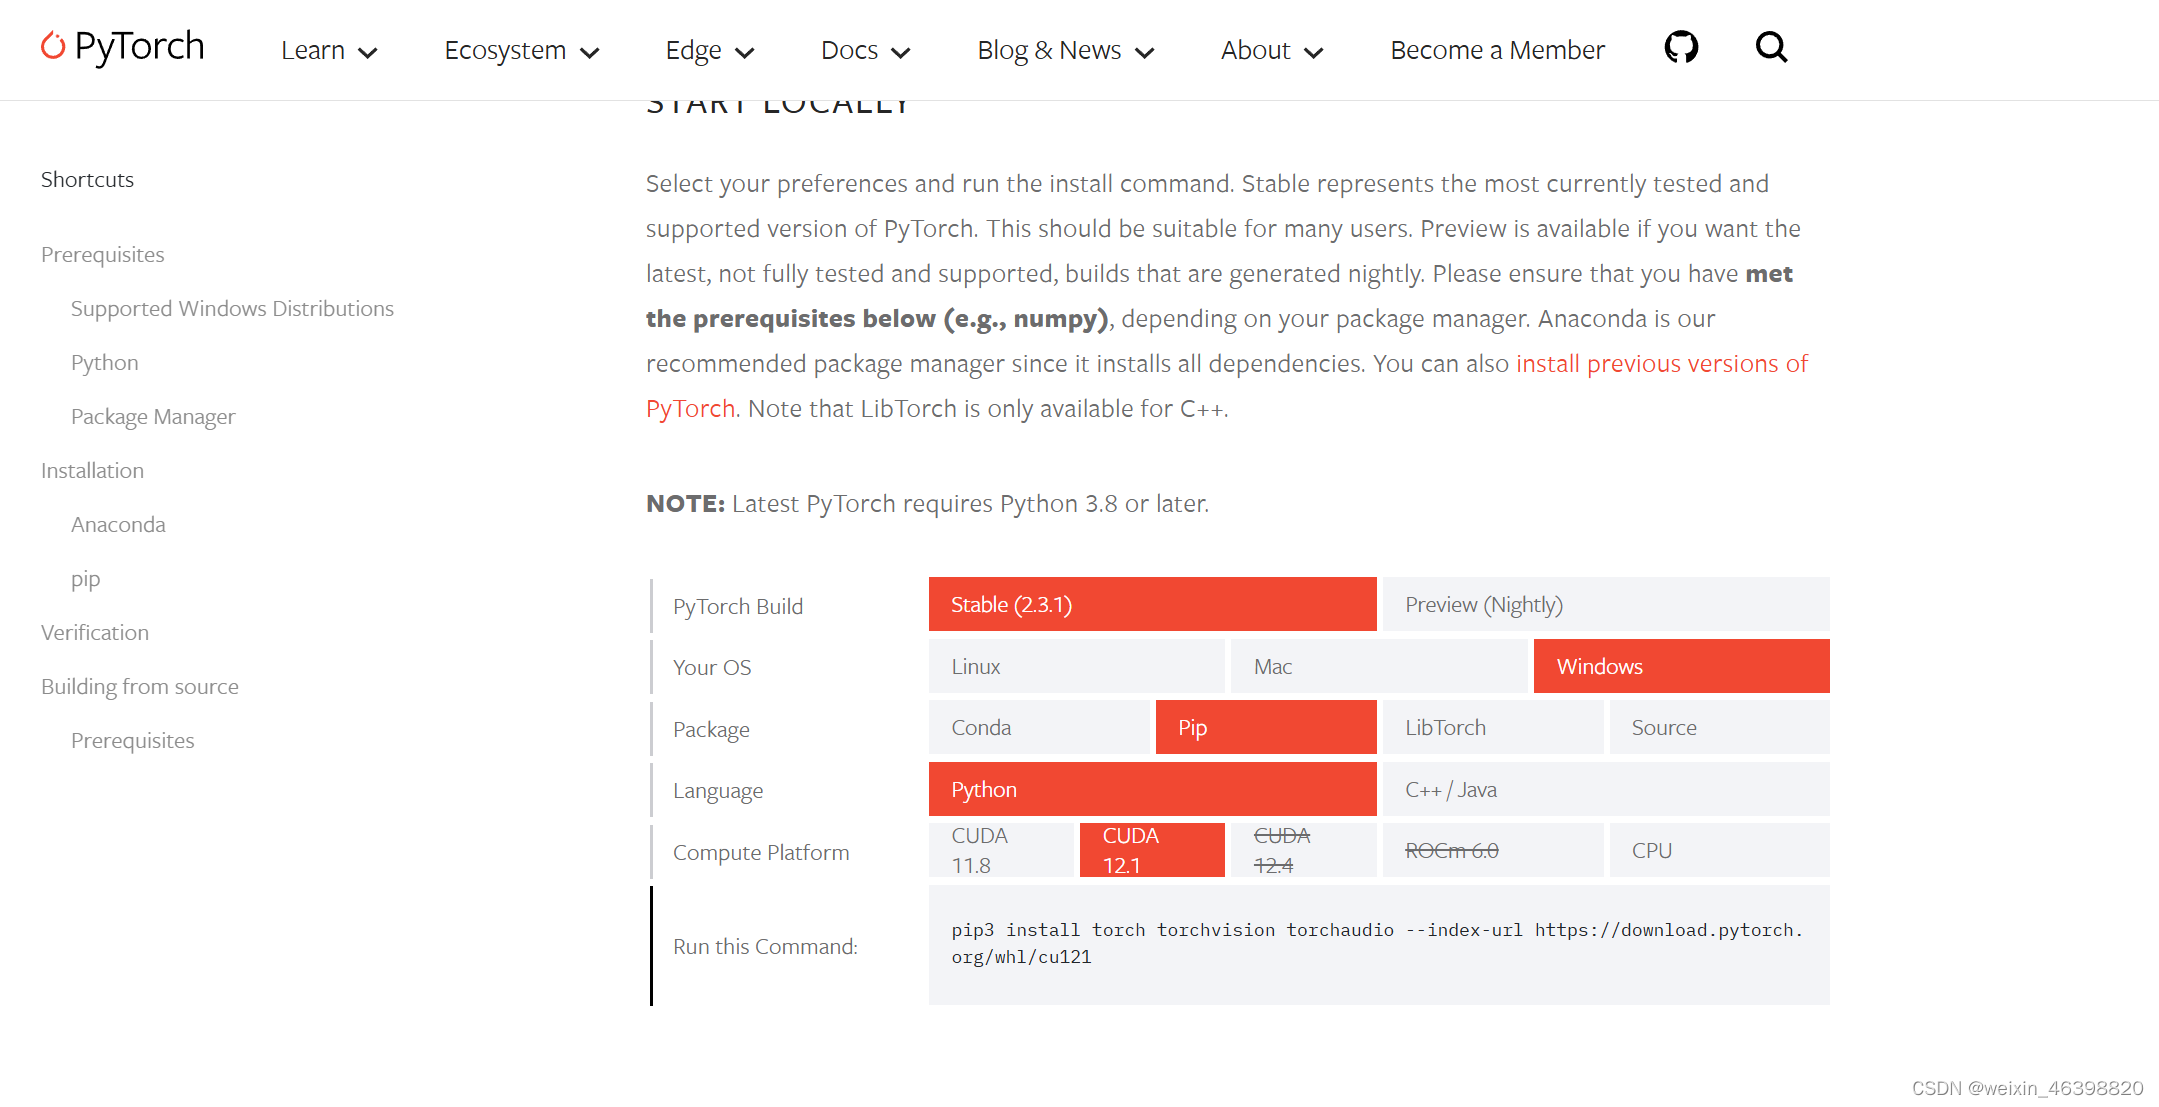Open the Docs dropdown menu

coord(865,50)
